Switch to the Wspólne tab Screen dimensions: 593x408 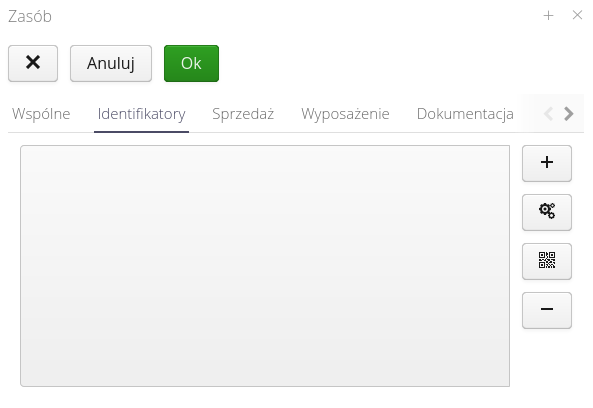[41, 114]
